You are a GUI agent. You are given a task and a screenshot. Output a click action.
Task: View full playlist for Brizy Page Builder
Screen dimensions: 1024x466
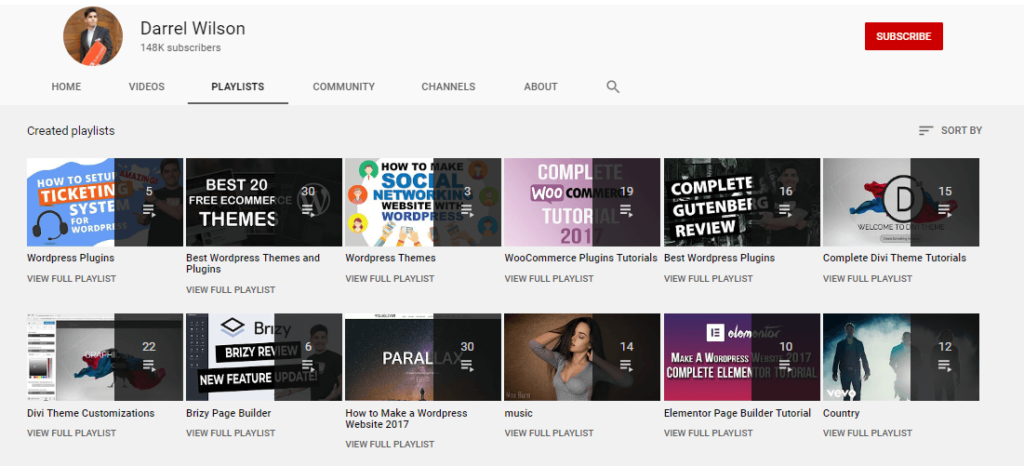coord(231,433)
